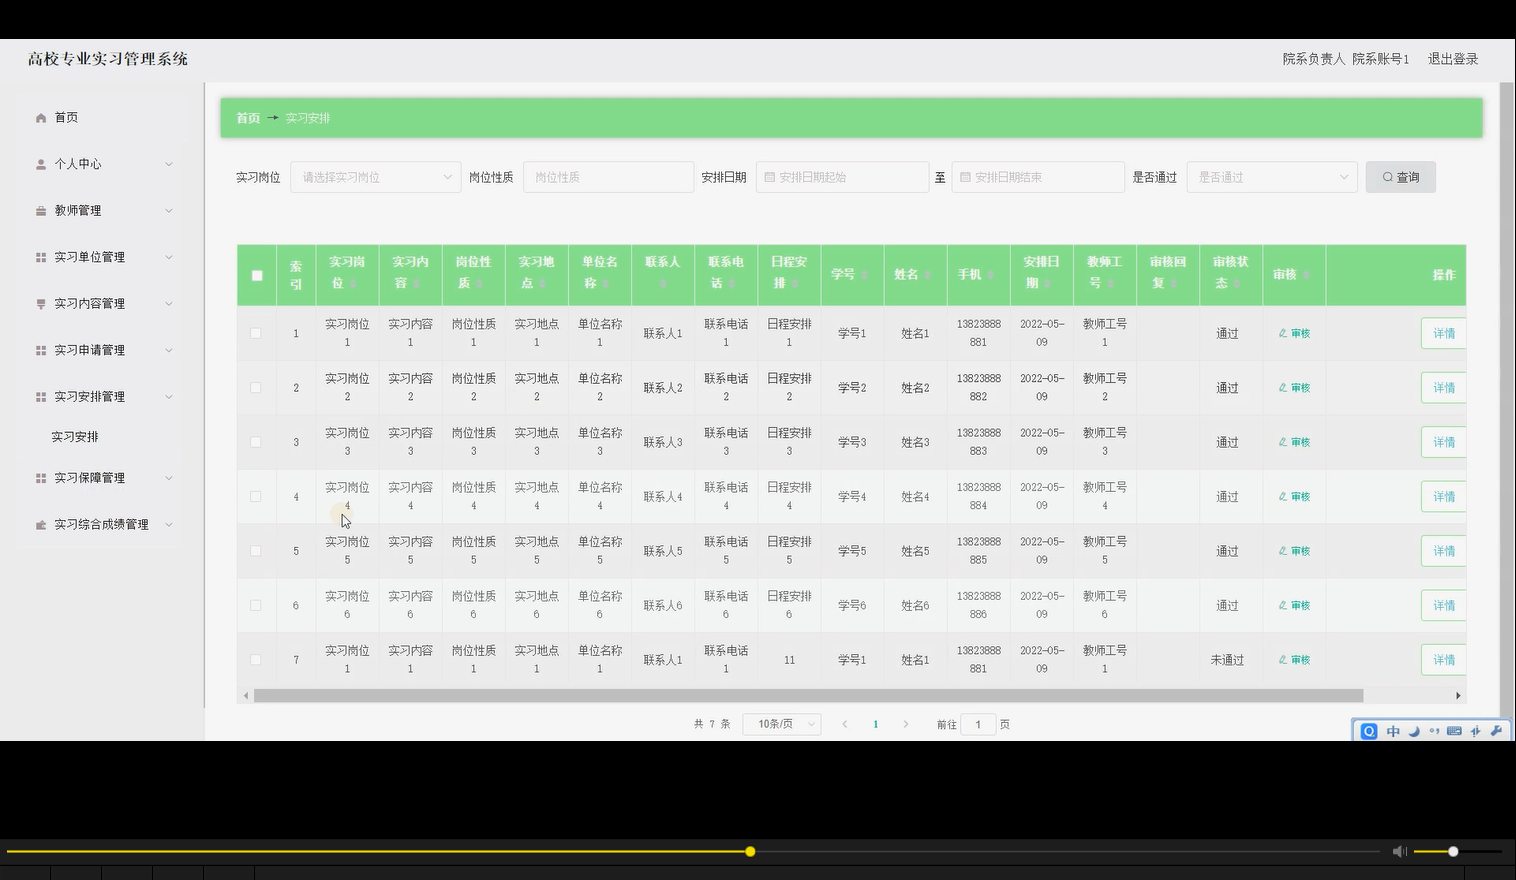This screenshot has height=880, width=1516.
Task: Check the checkbox for row 5
Action: 256,551
